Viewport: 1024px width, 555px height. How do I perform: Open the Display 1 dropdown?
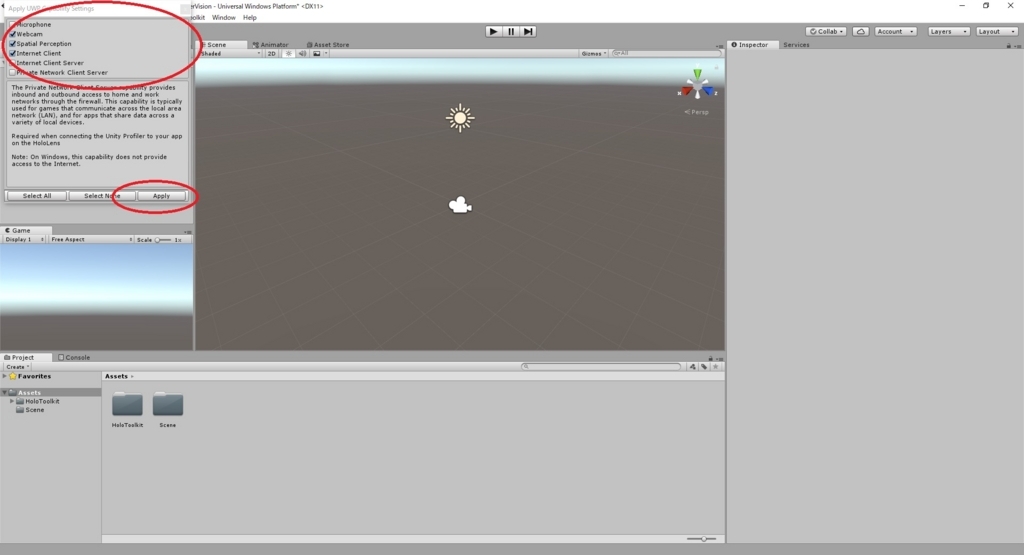(x=24, y=240)
